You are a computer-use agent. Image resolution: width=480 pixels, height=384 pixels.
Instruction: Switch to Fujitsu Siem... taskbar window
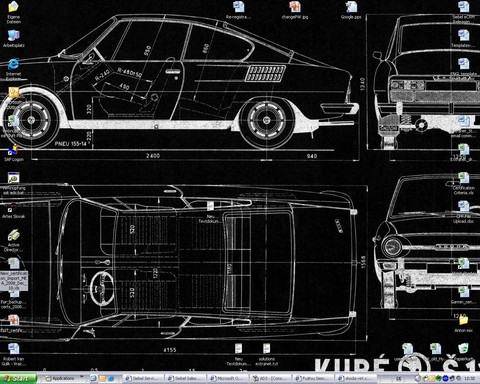[x=312, y=378]
